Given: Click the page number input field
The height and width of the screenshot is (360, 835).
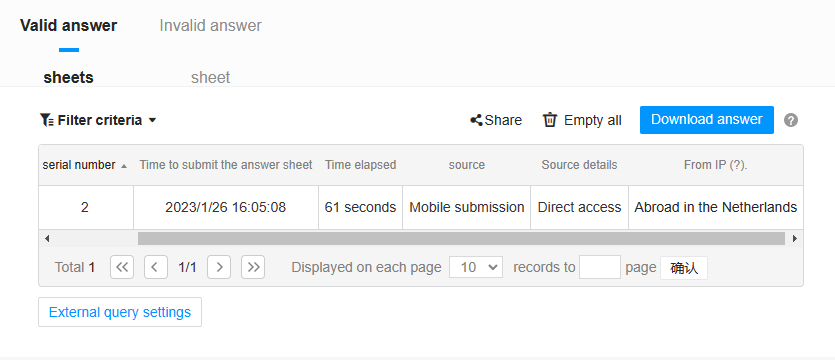Looking at the screenshot, I should click(600, 267).
